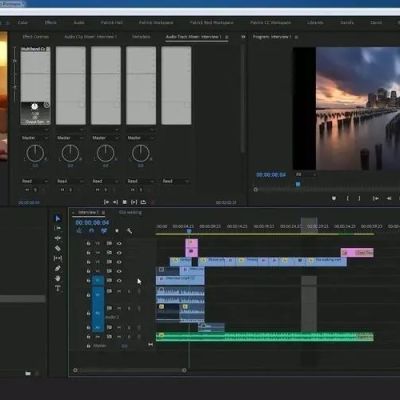The height and width of the screenshot is (400, 400).
Task: Lock the topmost video track
Action: (x=88, y=243)
